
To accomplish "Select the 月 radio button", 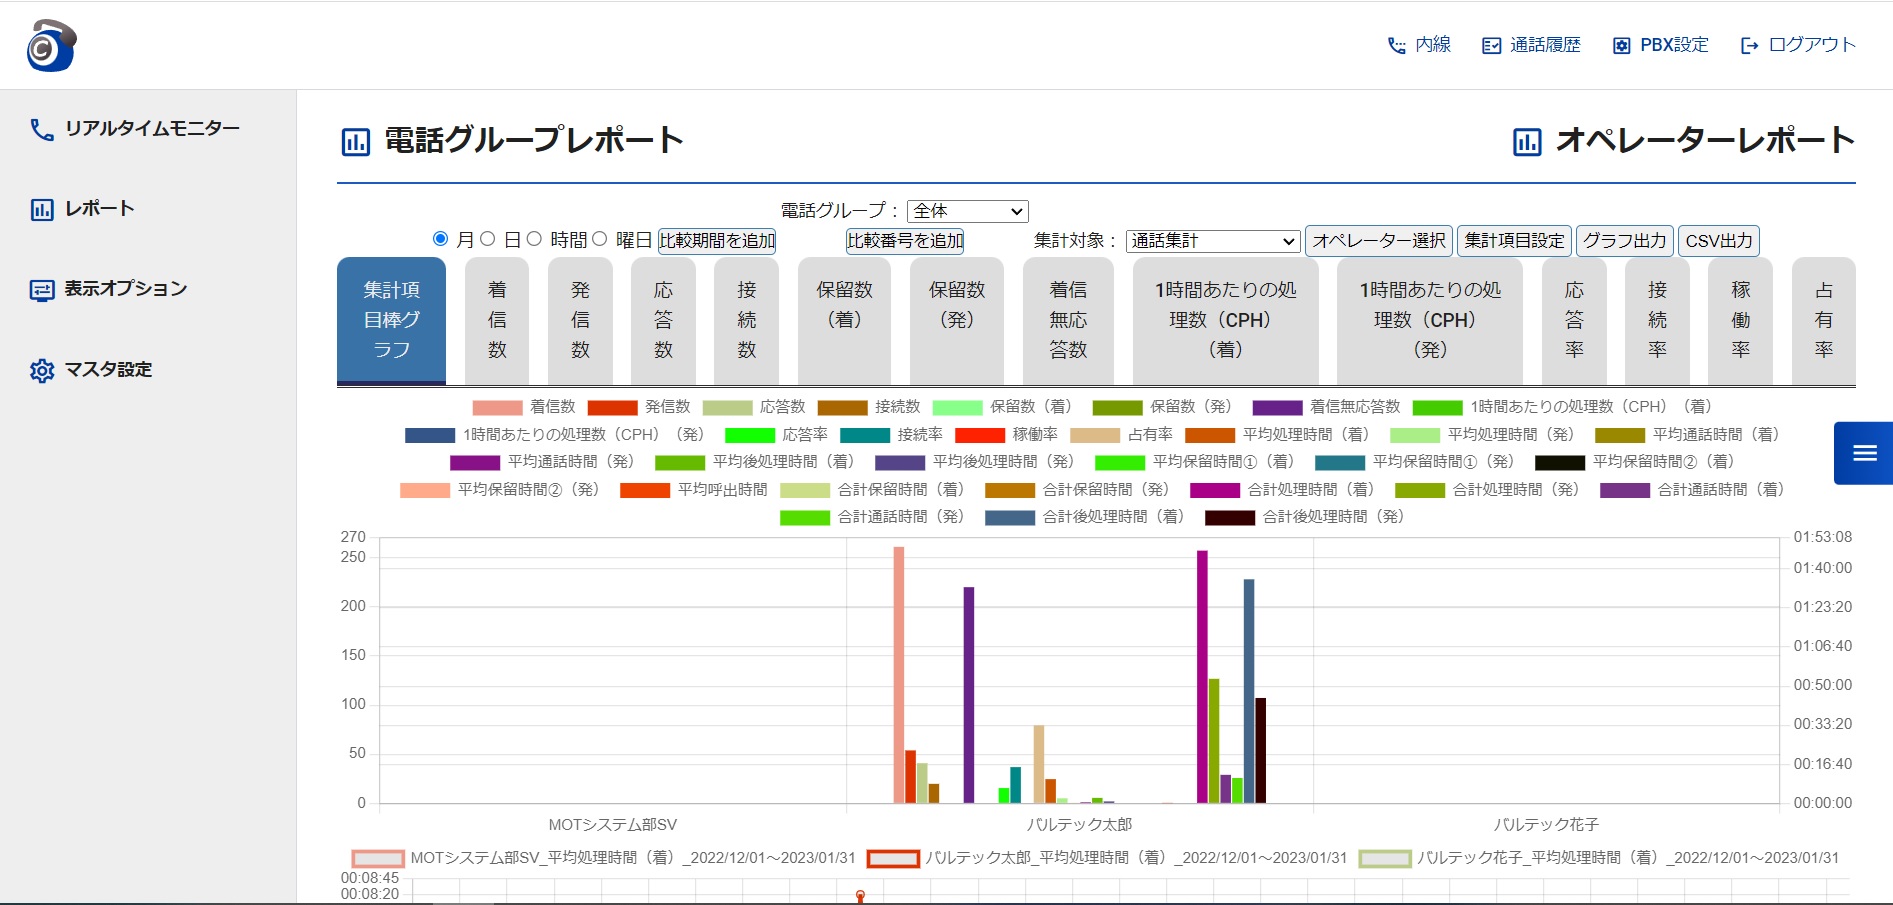I will tap(440, 239).
